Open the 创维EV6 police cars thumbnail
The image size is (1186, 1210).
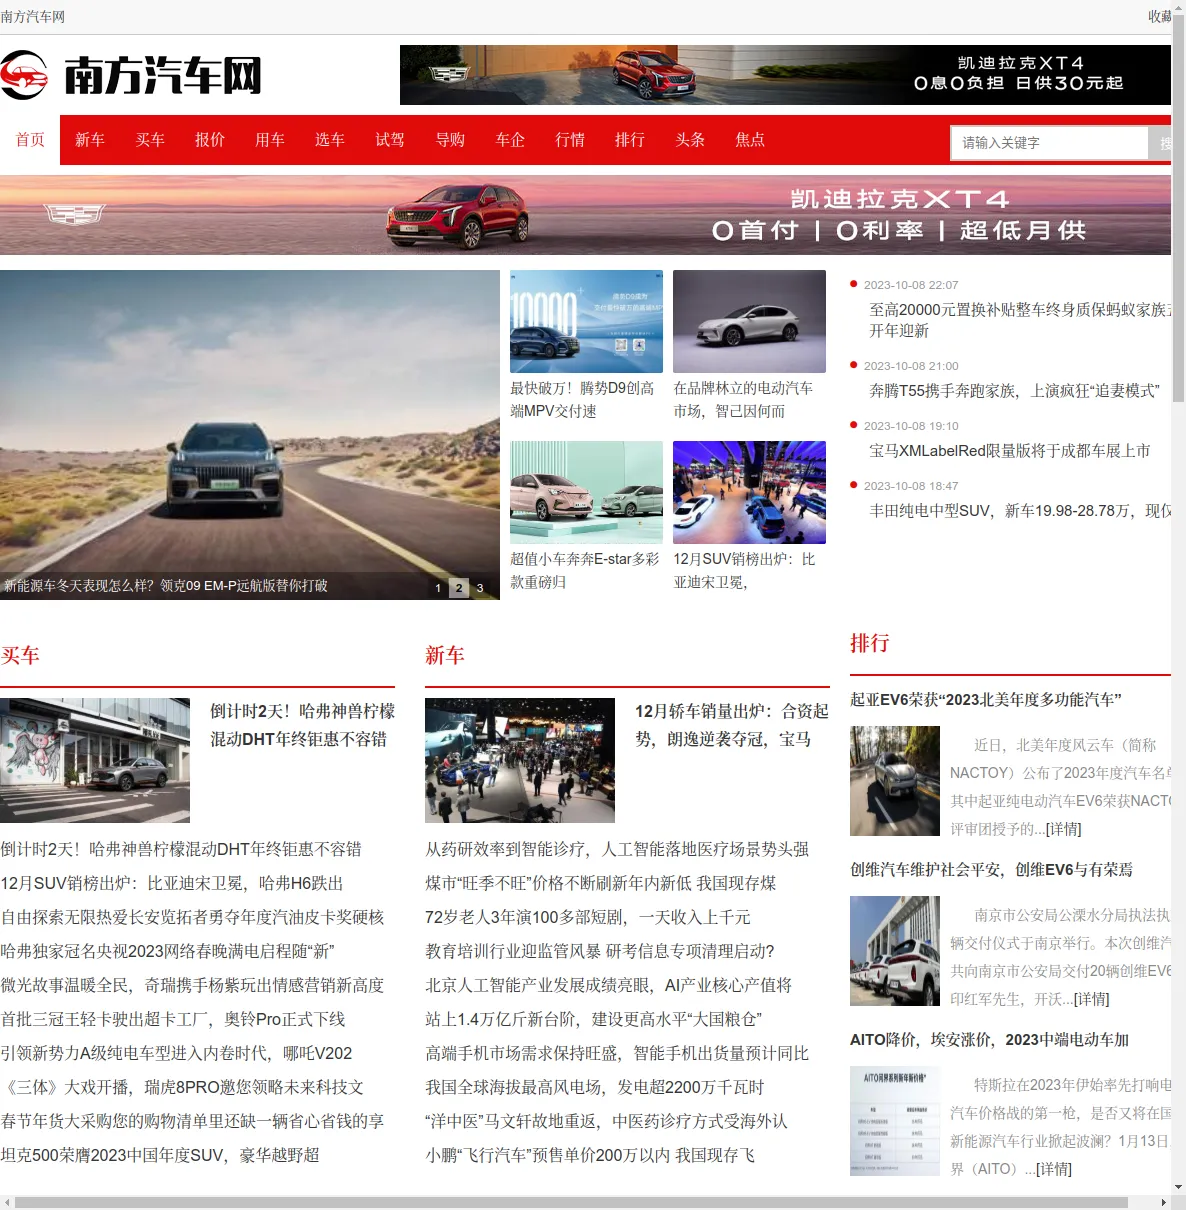(x=895, y=951)
